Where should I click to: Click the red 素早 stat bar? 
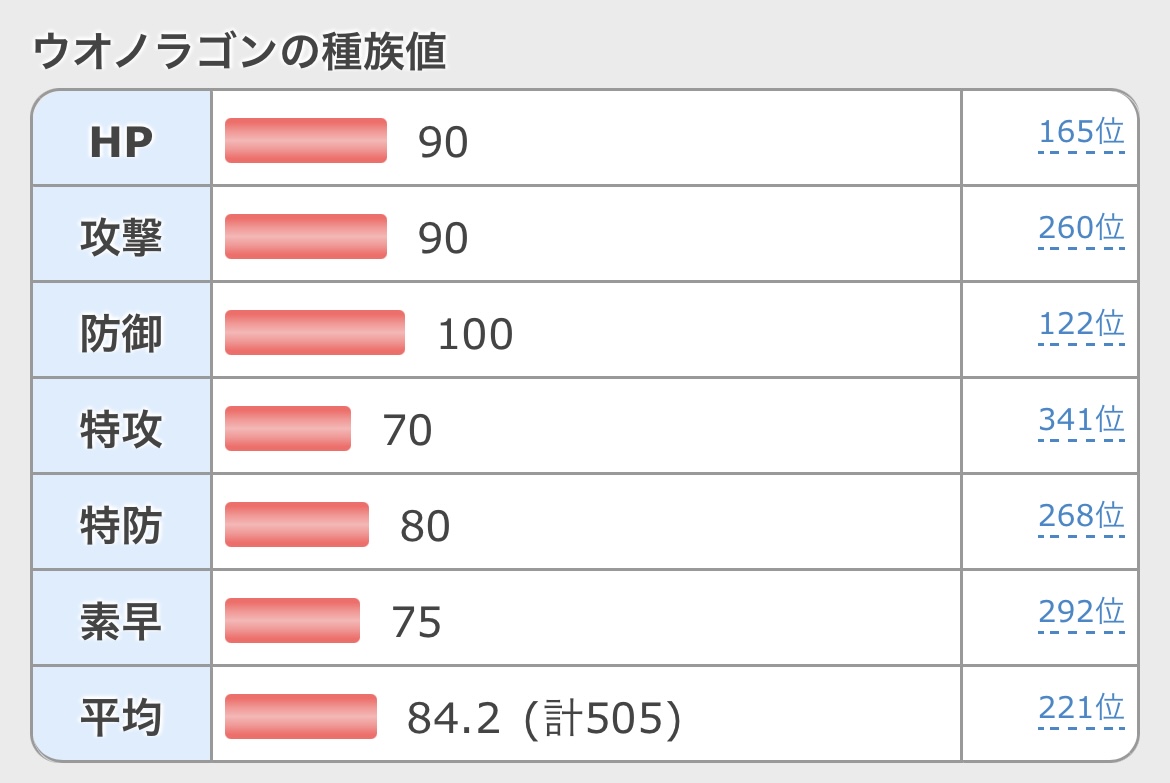click(x=292, y=621)
